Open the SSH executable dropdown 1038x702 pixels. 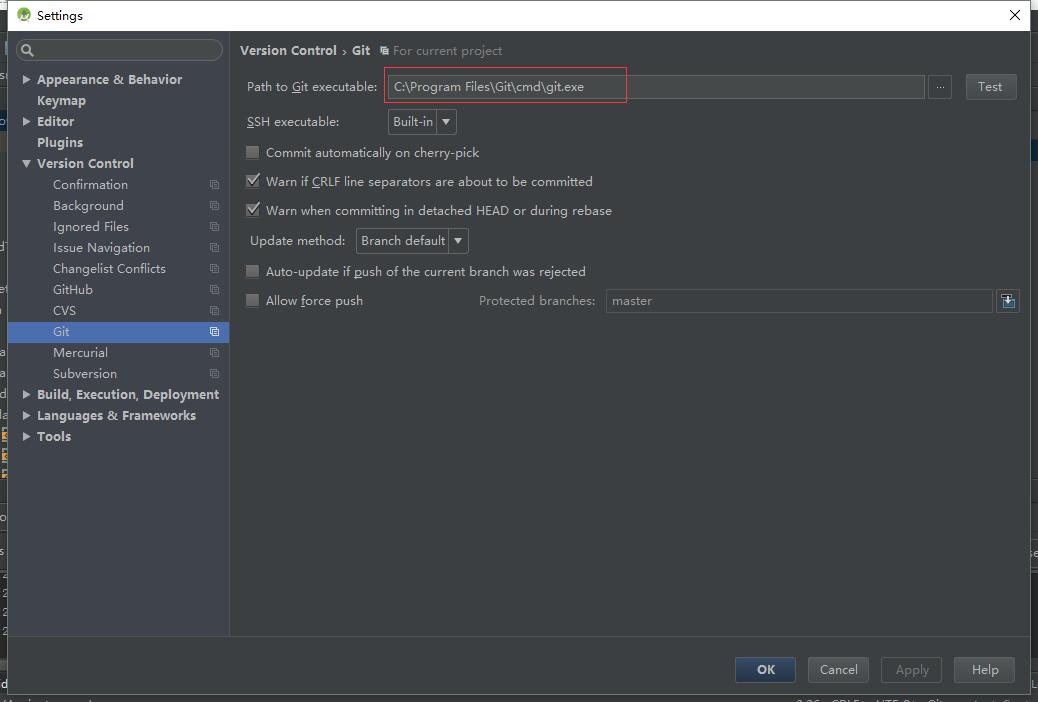pyautogui.click(x=422, y=122)
